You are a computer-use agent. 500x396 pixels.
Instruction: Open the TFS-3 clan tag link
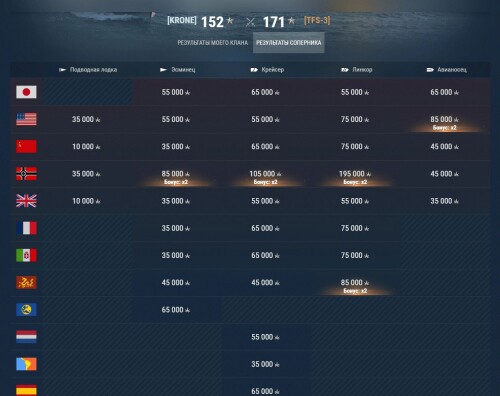[x=317, y=20]
